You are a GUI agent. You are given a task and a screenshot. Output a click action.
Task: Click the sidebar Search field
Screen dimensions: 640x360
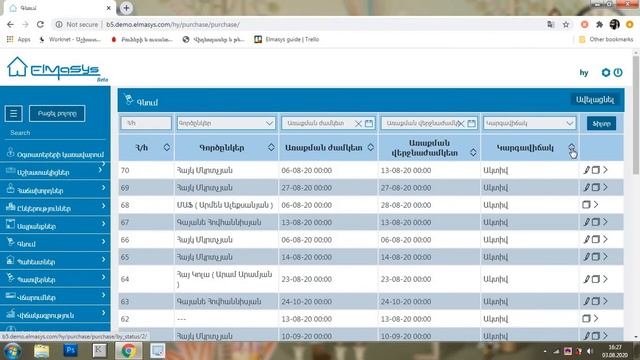(55, 133)
